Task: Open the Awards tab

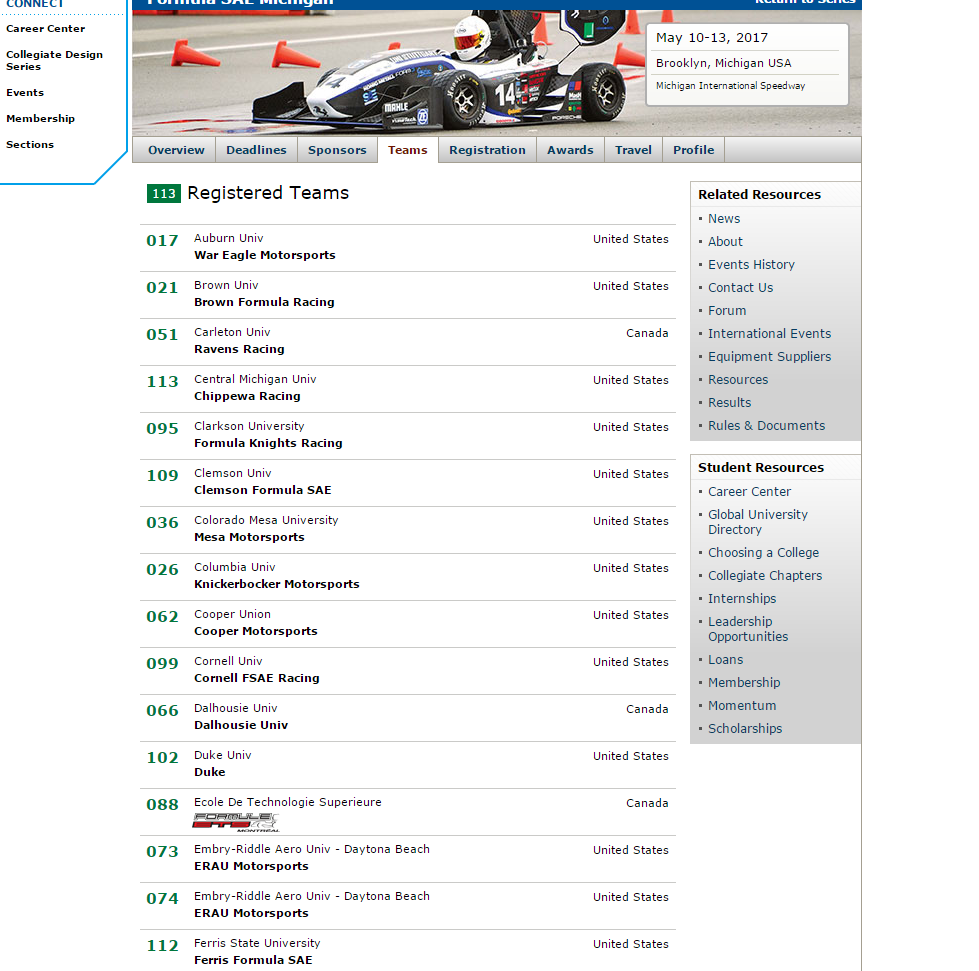Action: [x=570, y=150]
